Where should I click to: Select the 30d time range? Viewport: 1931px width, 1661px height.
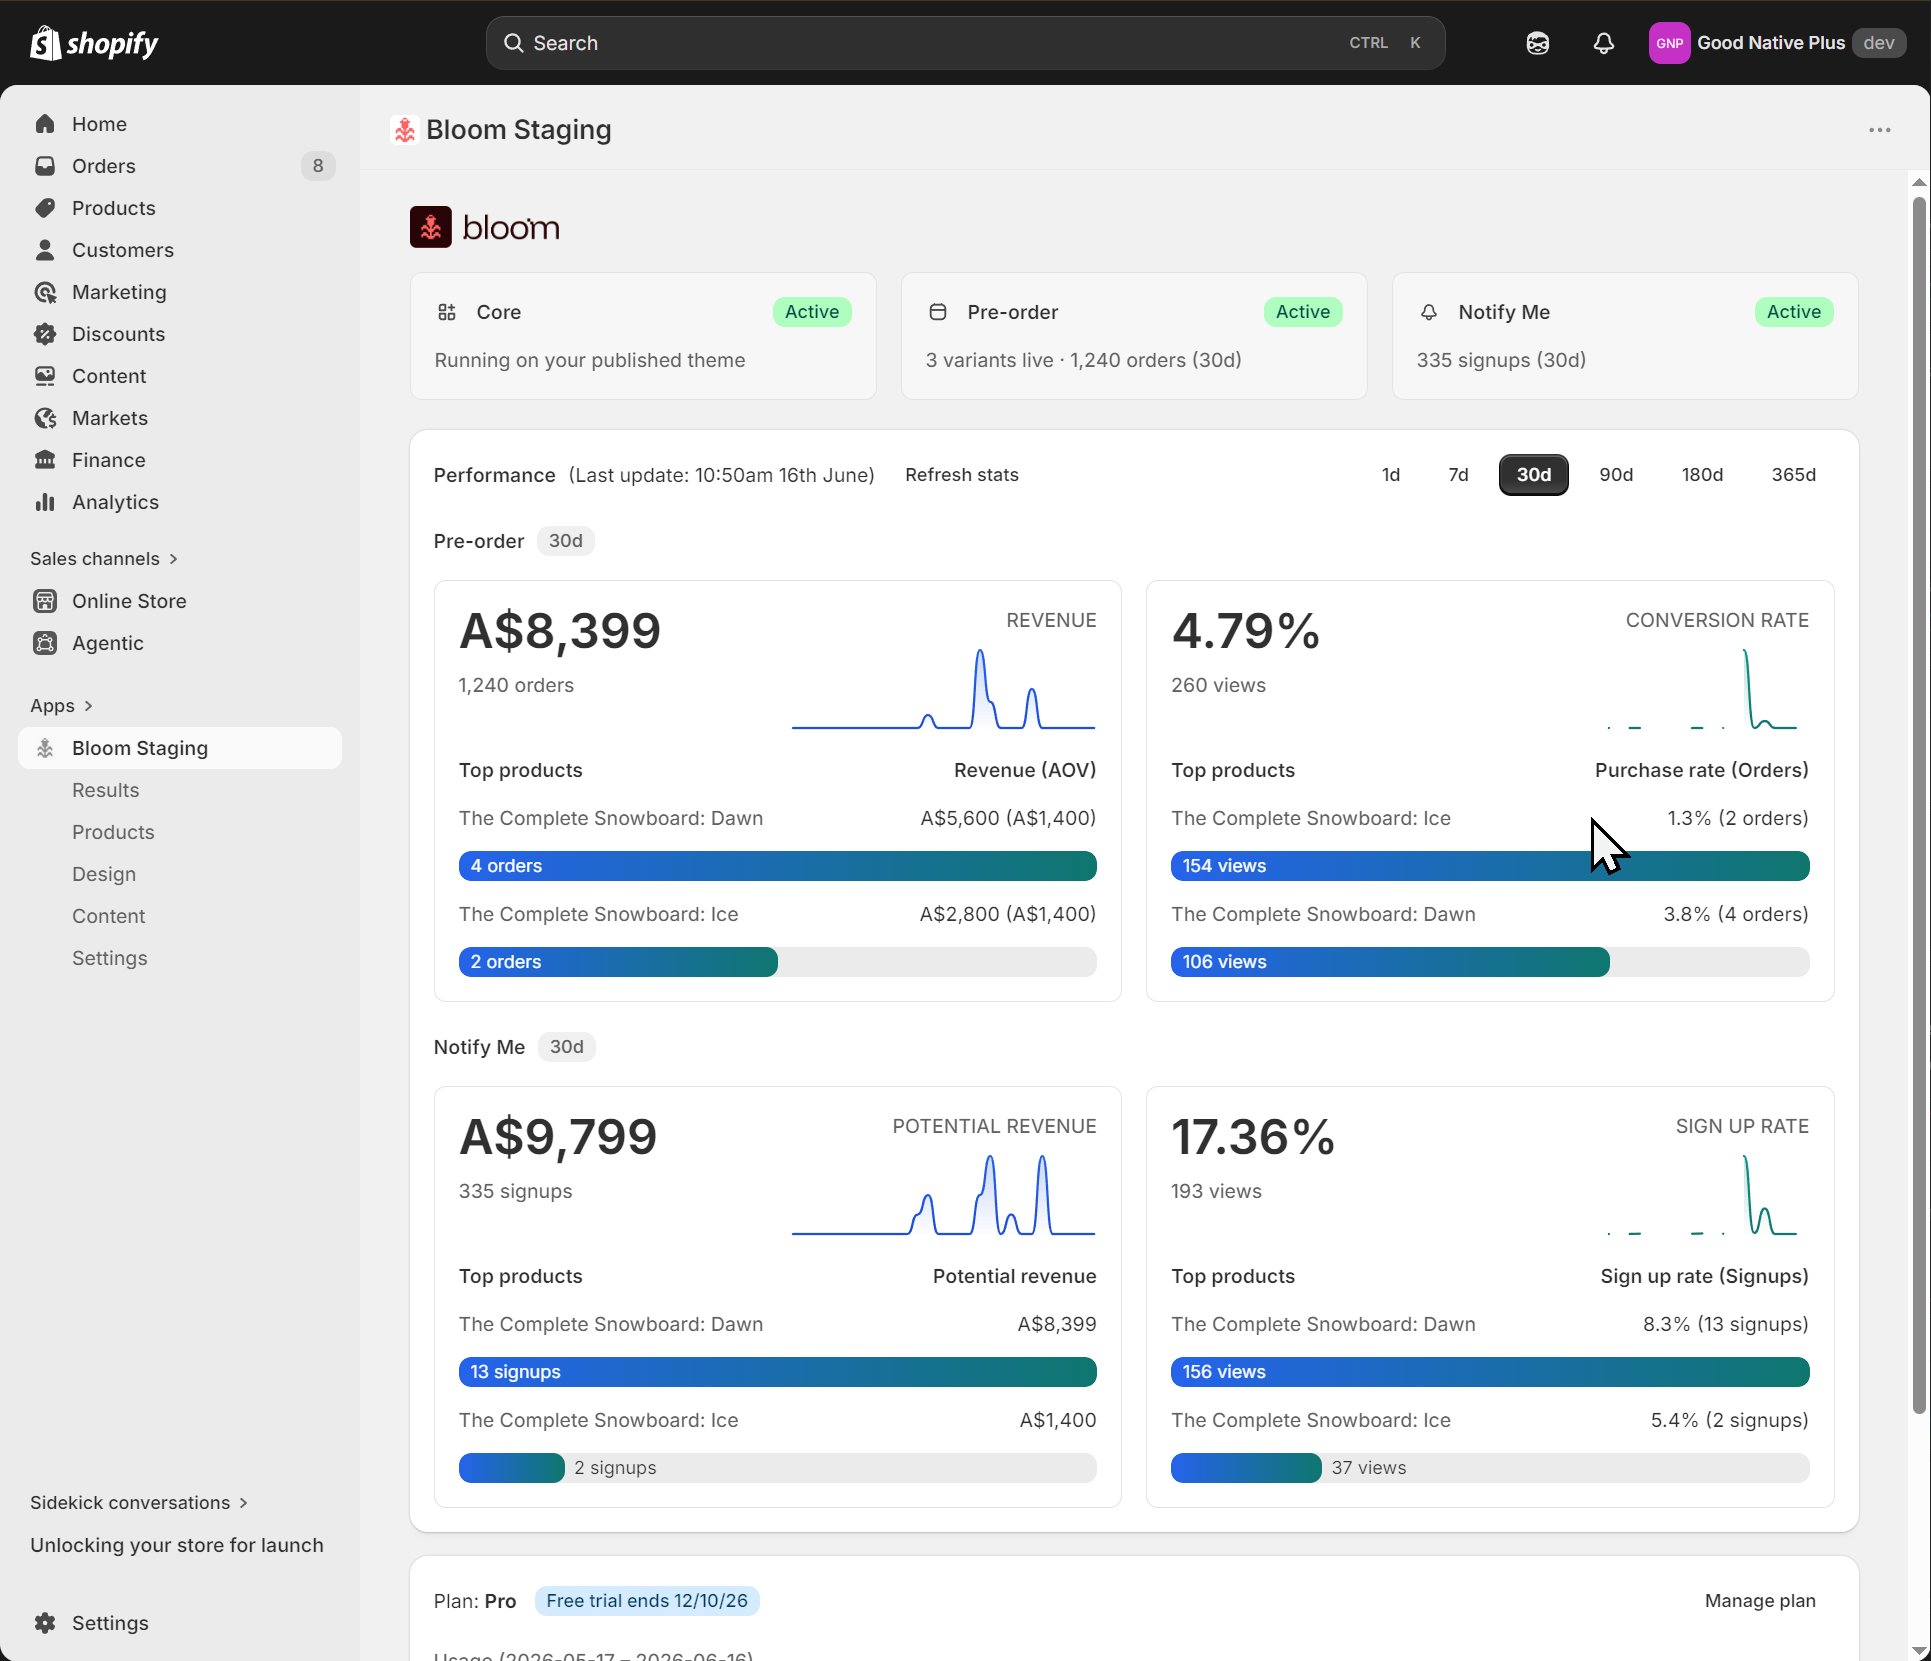tap(1534, 475)
